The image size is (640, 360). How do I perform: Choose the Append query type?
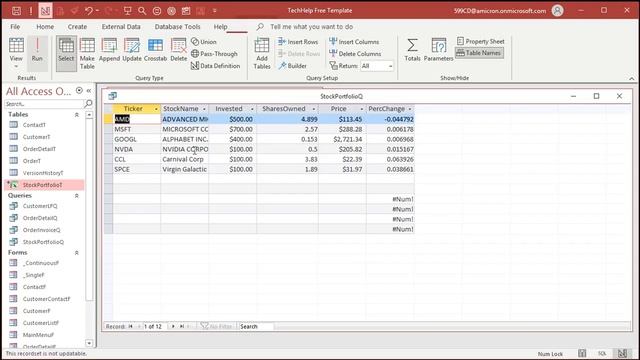(x=109, y=49)
